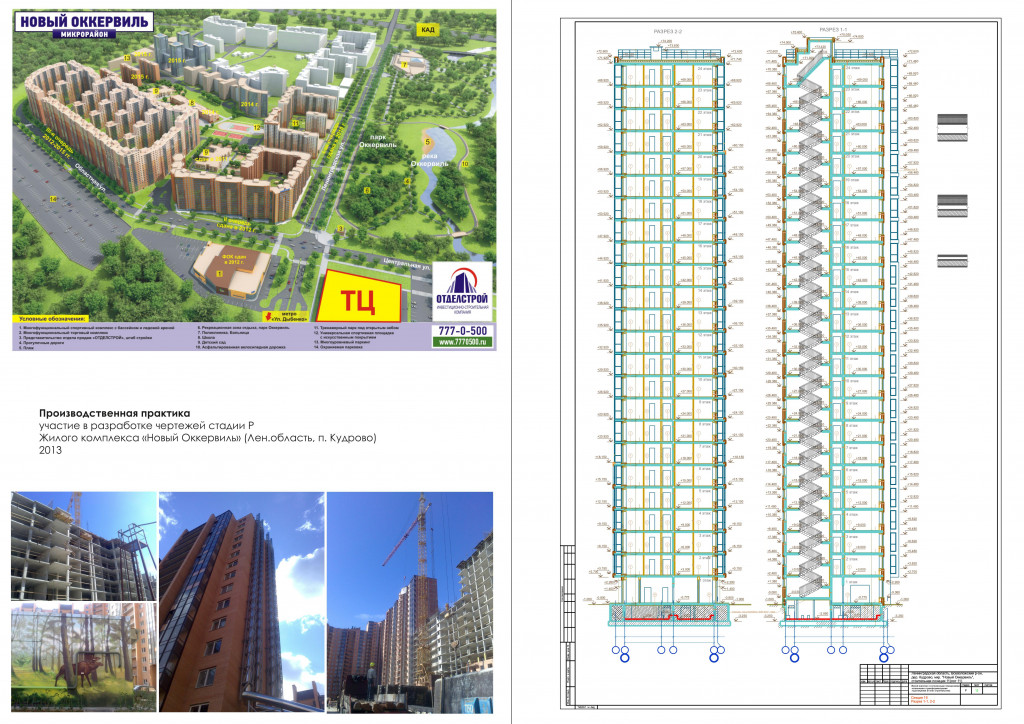1024x724 pixels.
Task: Click yellow marker 7 near КАД
Action: click(405, 65)
